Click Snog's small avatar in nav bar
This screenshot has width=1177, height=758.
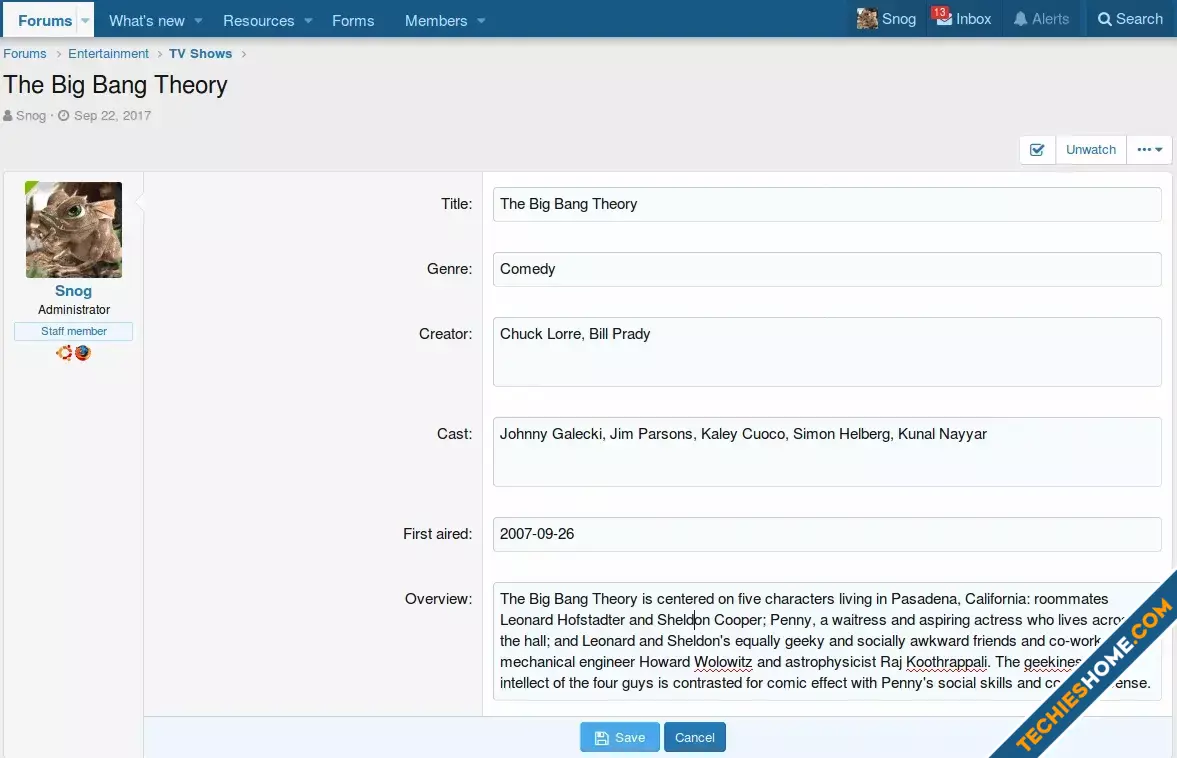coord(867,19)
